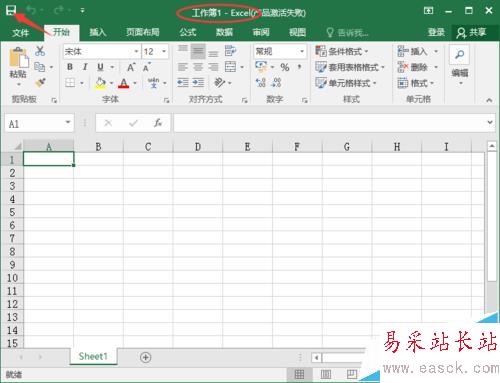Image resolution: width=500 pixels, height=383 pixels.
Task: Click the Increase Decimal icon
Action: click(x=261, y=82)
